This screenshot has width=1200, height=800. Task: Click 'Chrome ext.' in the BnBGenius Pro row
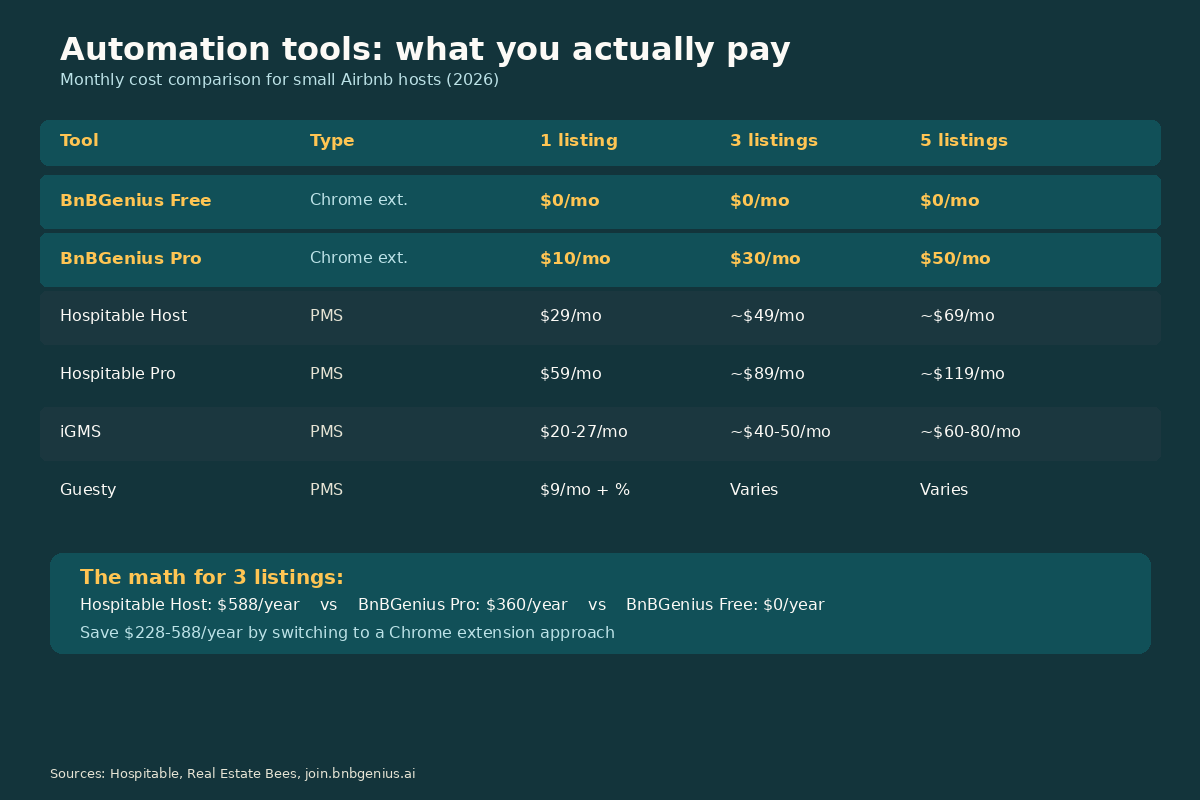click(359, 258)
